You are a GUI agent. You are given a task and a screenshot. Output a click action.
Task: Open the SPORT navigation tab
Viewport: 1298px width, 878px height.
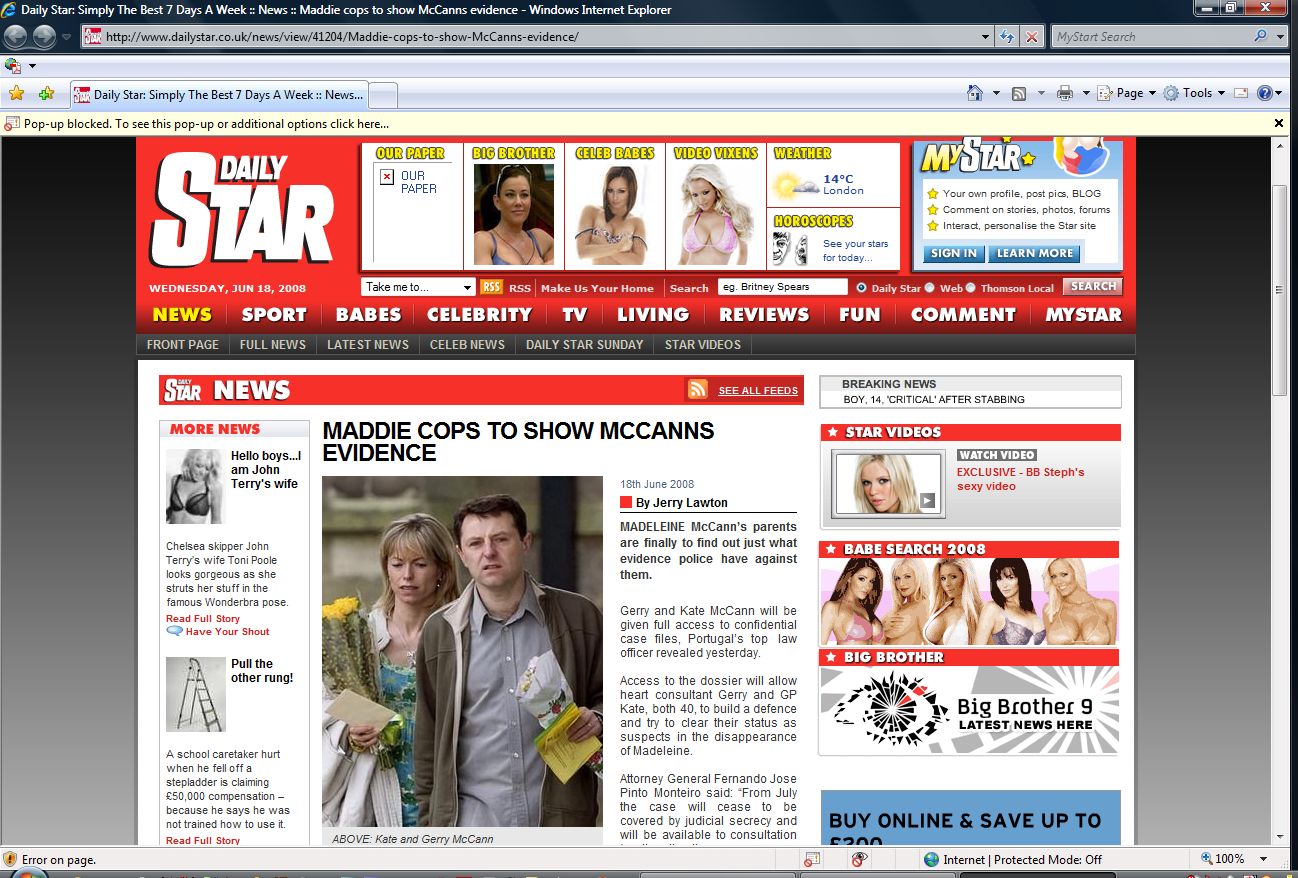click(x=274, y=314)
